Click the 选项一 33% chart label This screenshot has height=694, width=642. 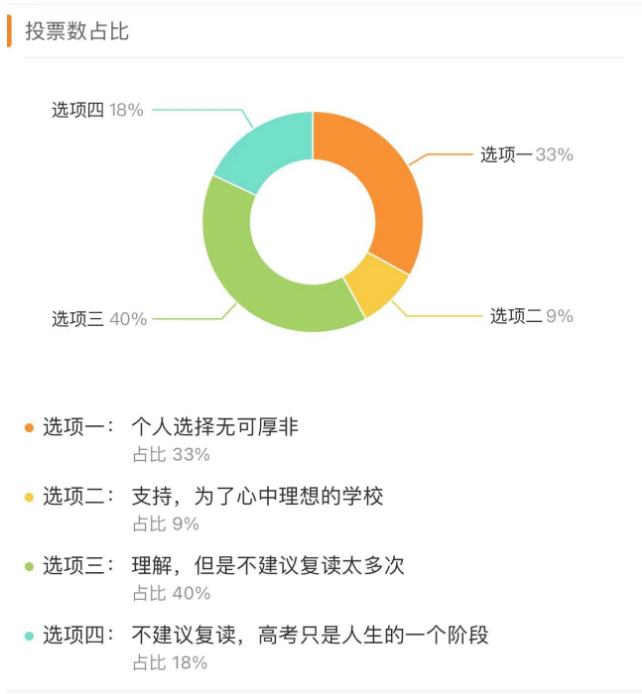526,155
